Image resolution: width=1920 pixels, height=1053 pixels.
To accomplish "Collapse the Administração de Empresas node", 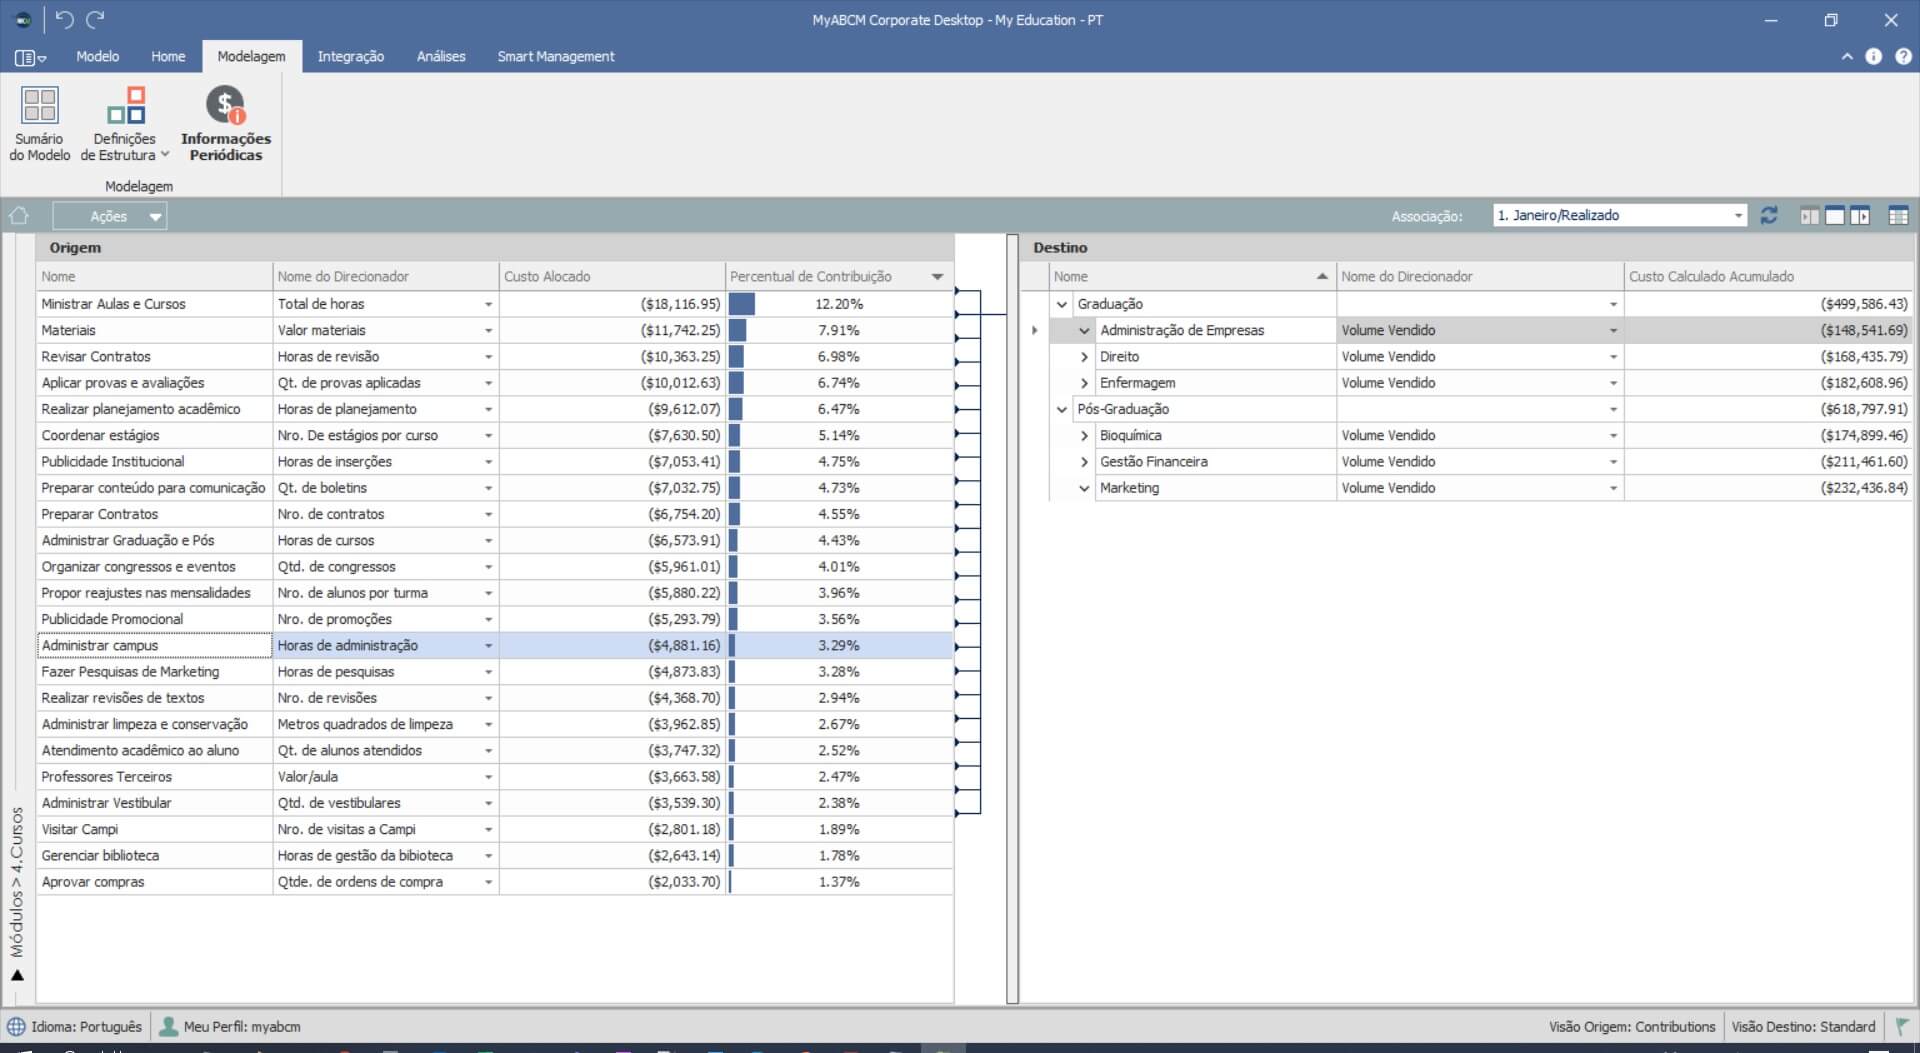I will [x=1084, y=330].
